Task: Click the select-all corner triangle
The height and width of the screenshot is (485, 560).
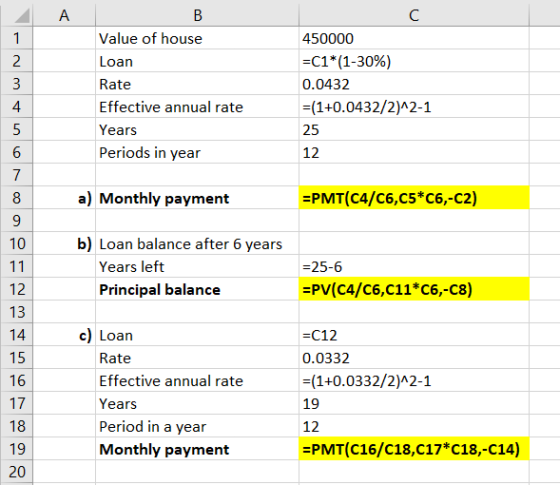Action: click(x=21, y=16)
